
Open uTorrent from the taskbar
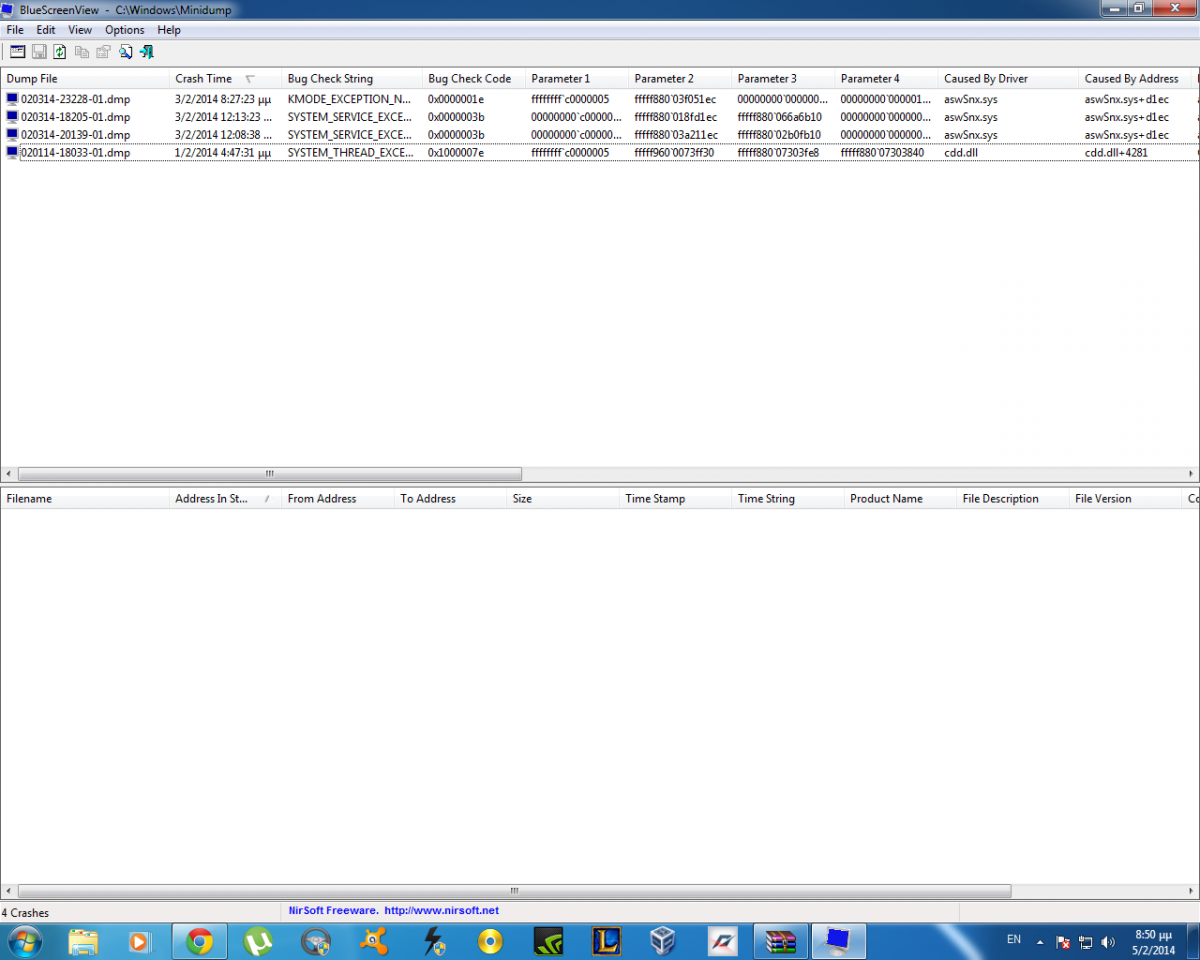[258, 941]
